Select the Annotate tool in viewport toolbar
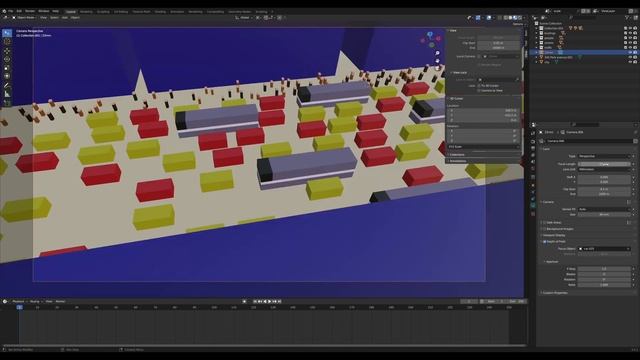This screenshot has width=640, height=360. (x=7, y=85)
